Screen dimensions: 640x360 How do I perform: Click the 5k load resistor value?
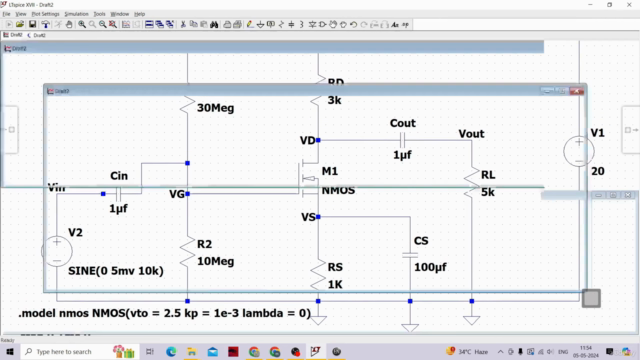tap(488, 192)
